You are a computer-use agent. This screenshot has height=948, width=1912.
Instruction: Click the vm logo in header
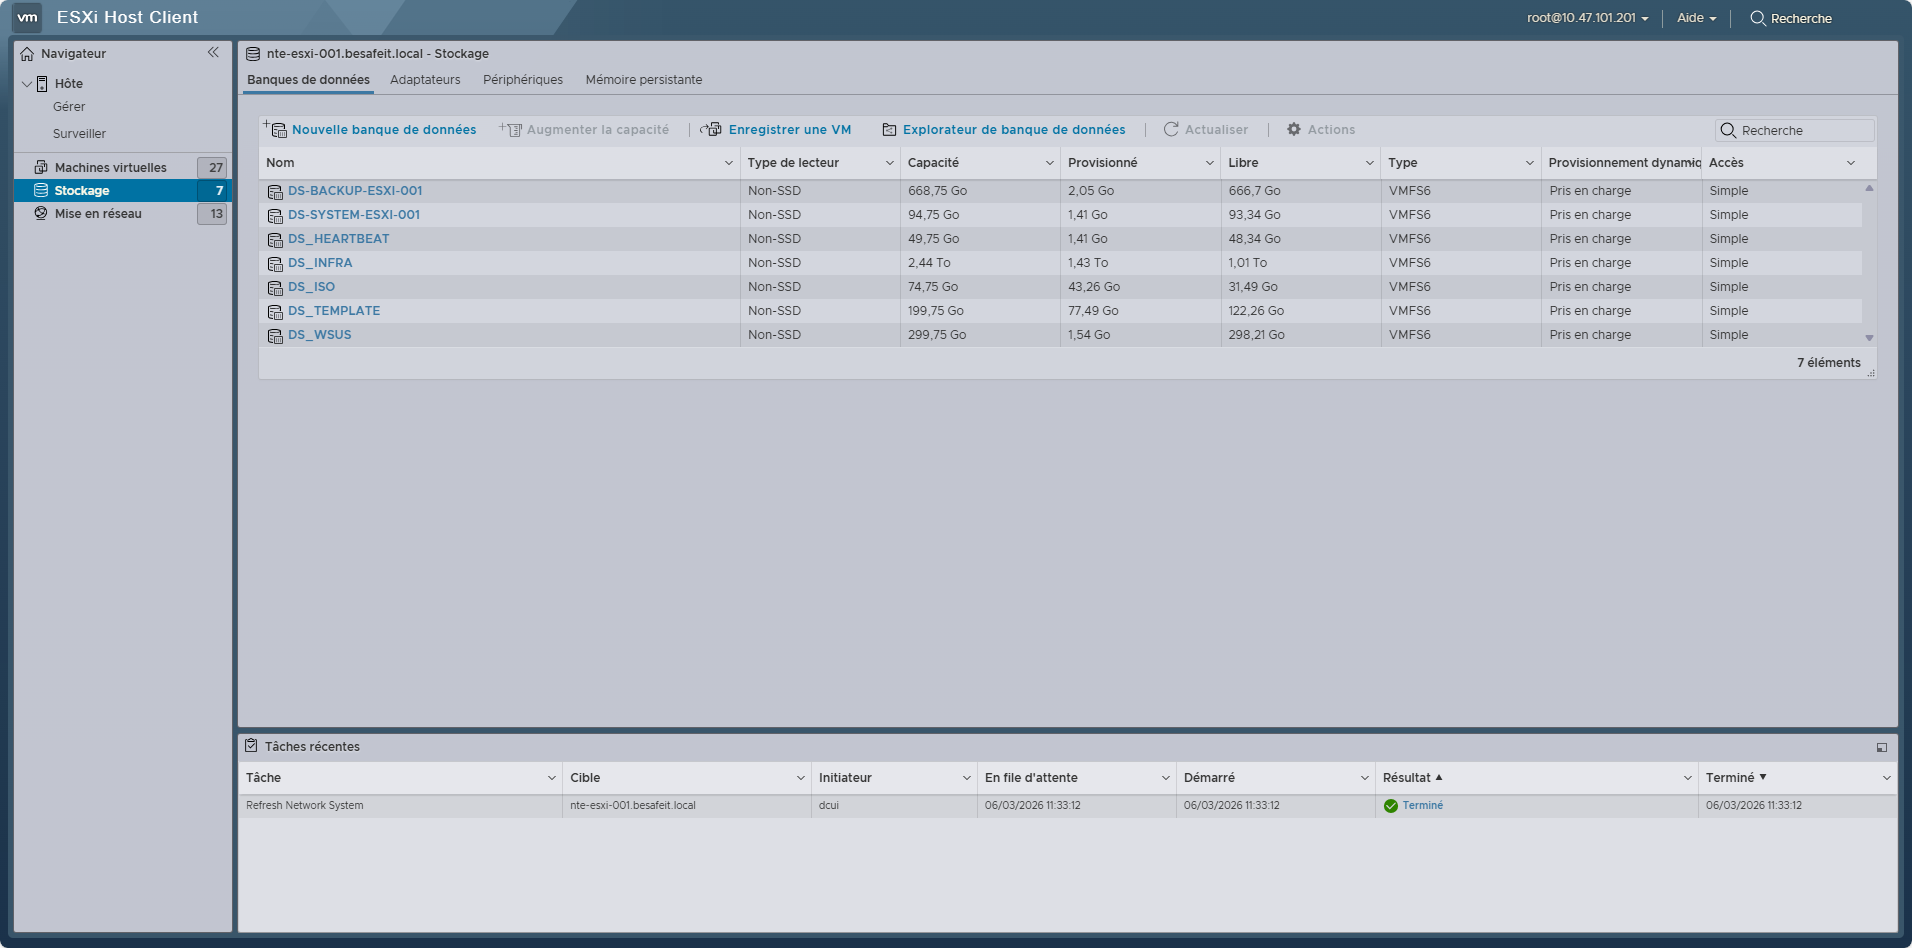tap(27, 17)
